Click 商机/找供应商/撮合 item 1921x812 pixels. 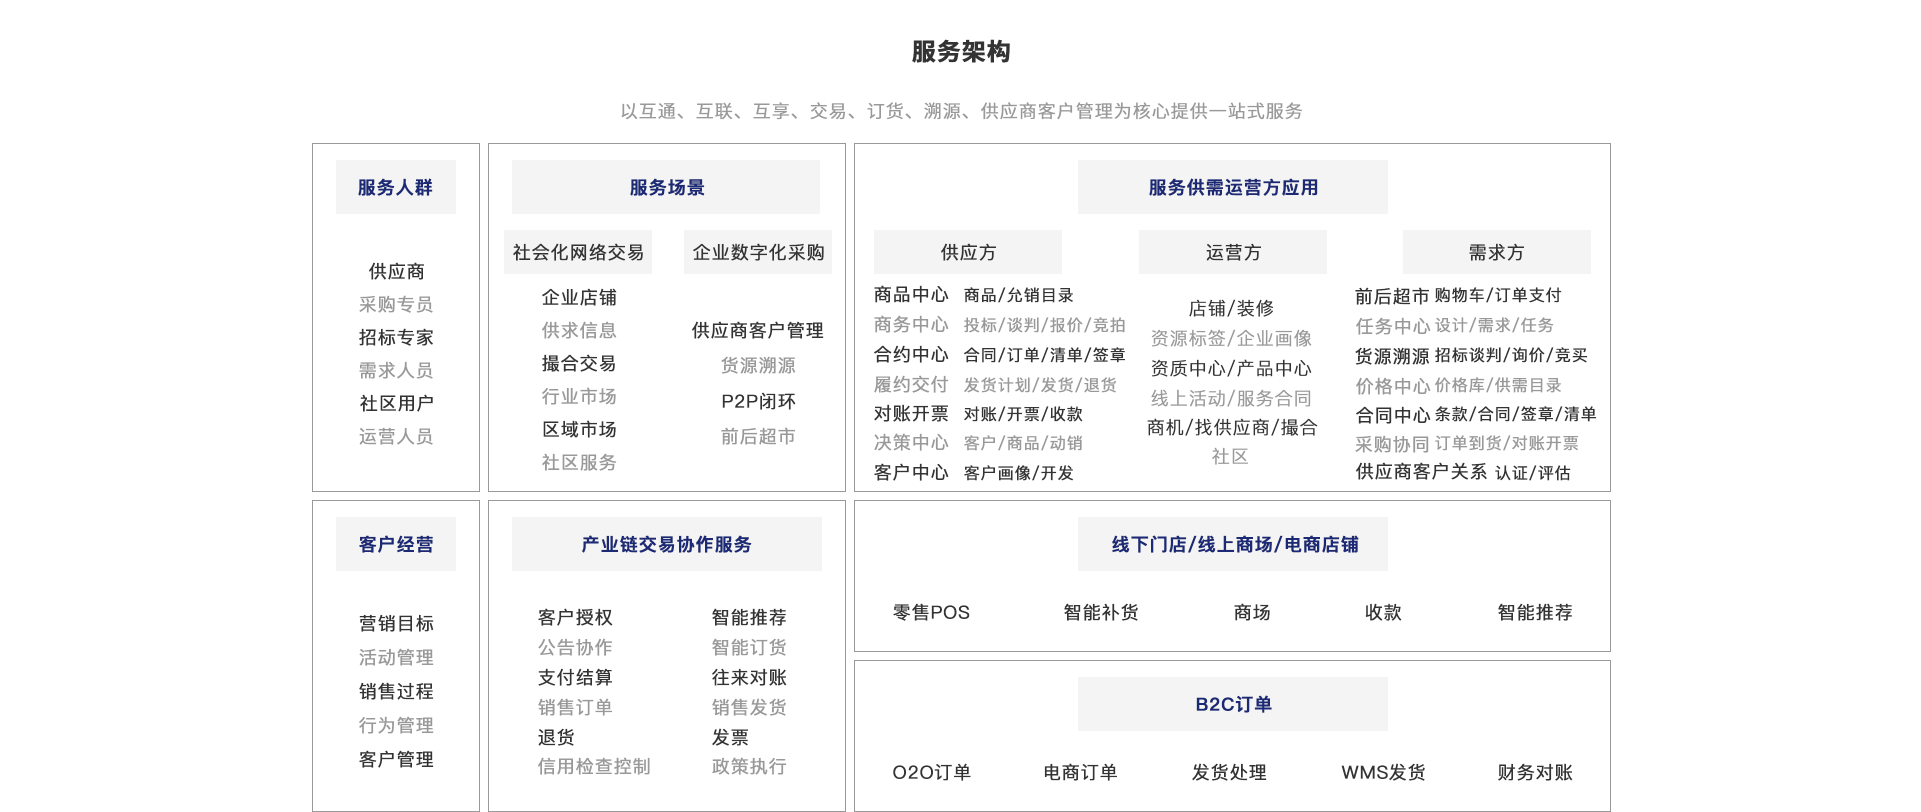[x=1231, y=427]
